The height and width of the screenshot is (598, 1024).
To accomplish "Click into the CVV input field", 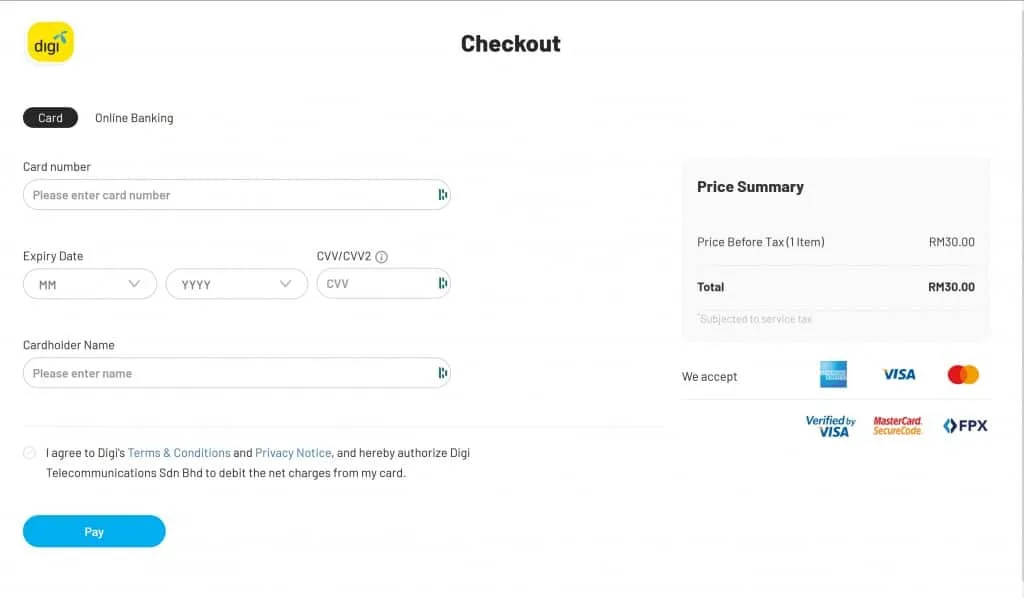I will 376,284.
